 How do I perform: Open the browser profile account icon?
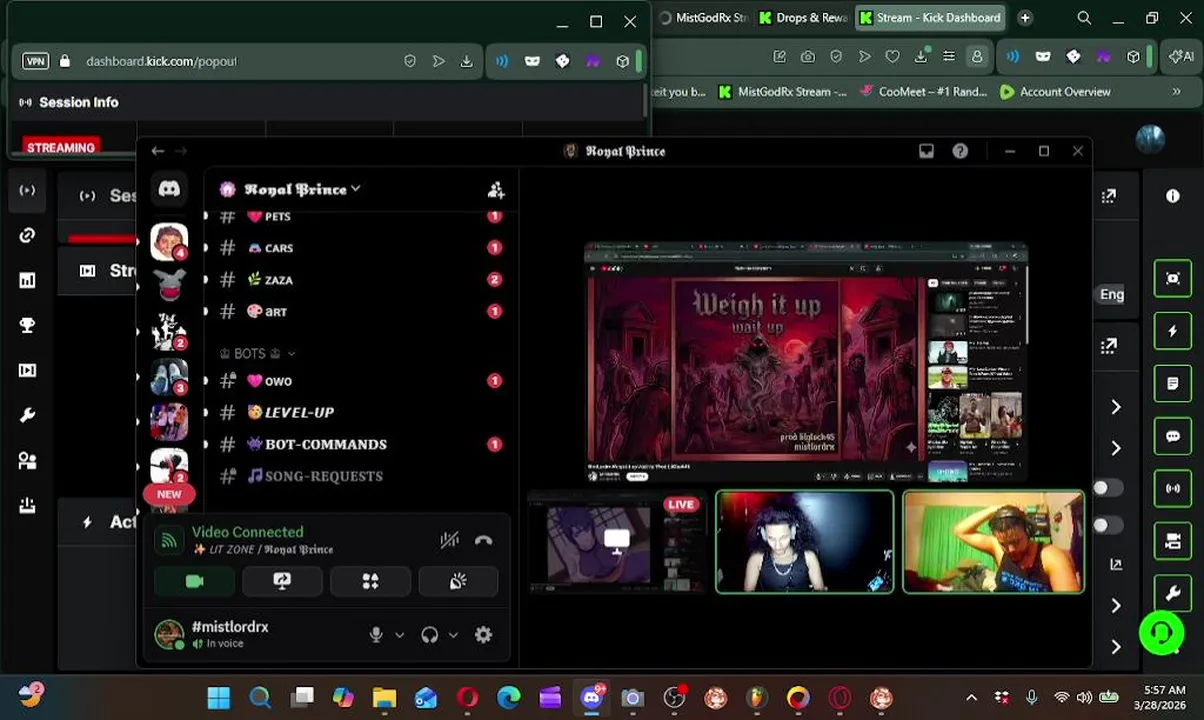[x=977, y=57]
